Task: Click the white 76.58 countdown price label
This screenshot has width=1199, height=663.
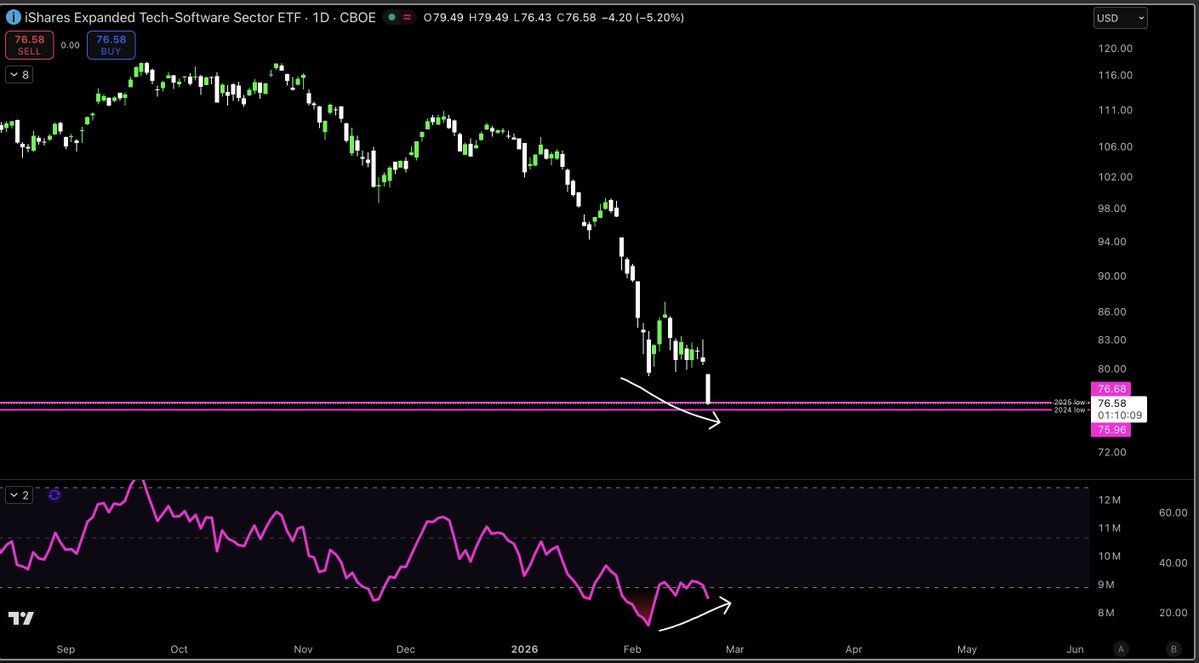Action: [x=1119, y=409]
